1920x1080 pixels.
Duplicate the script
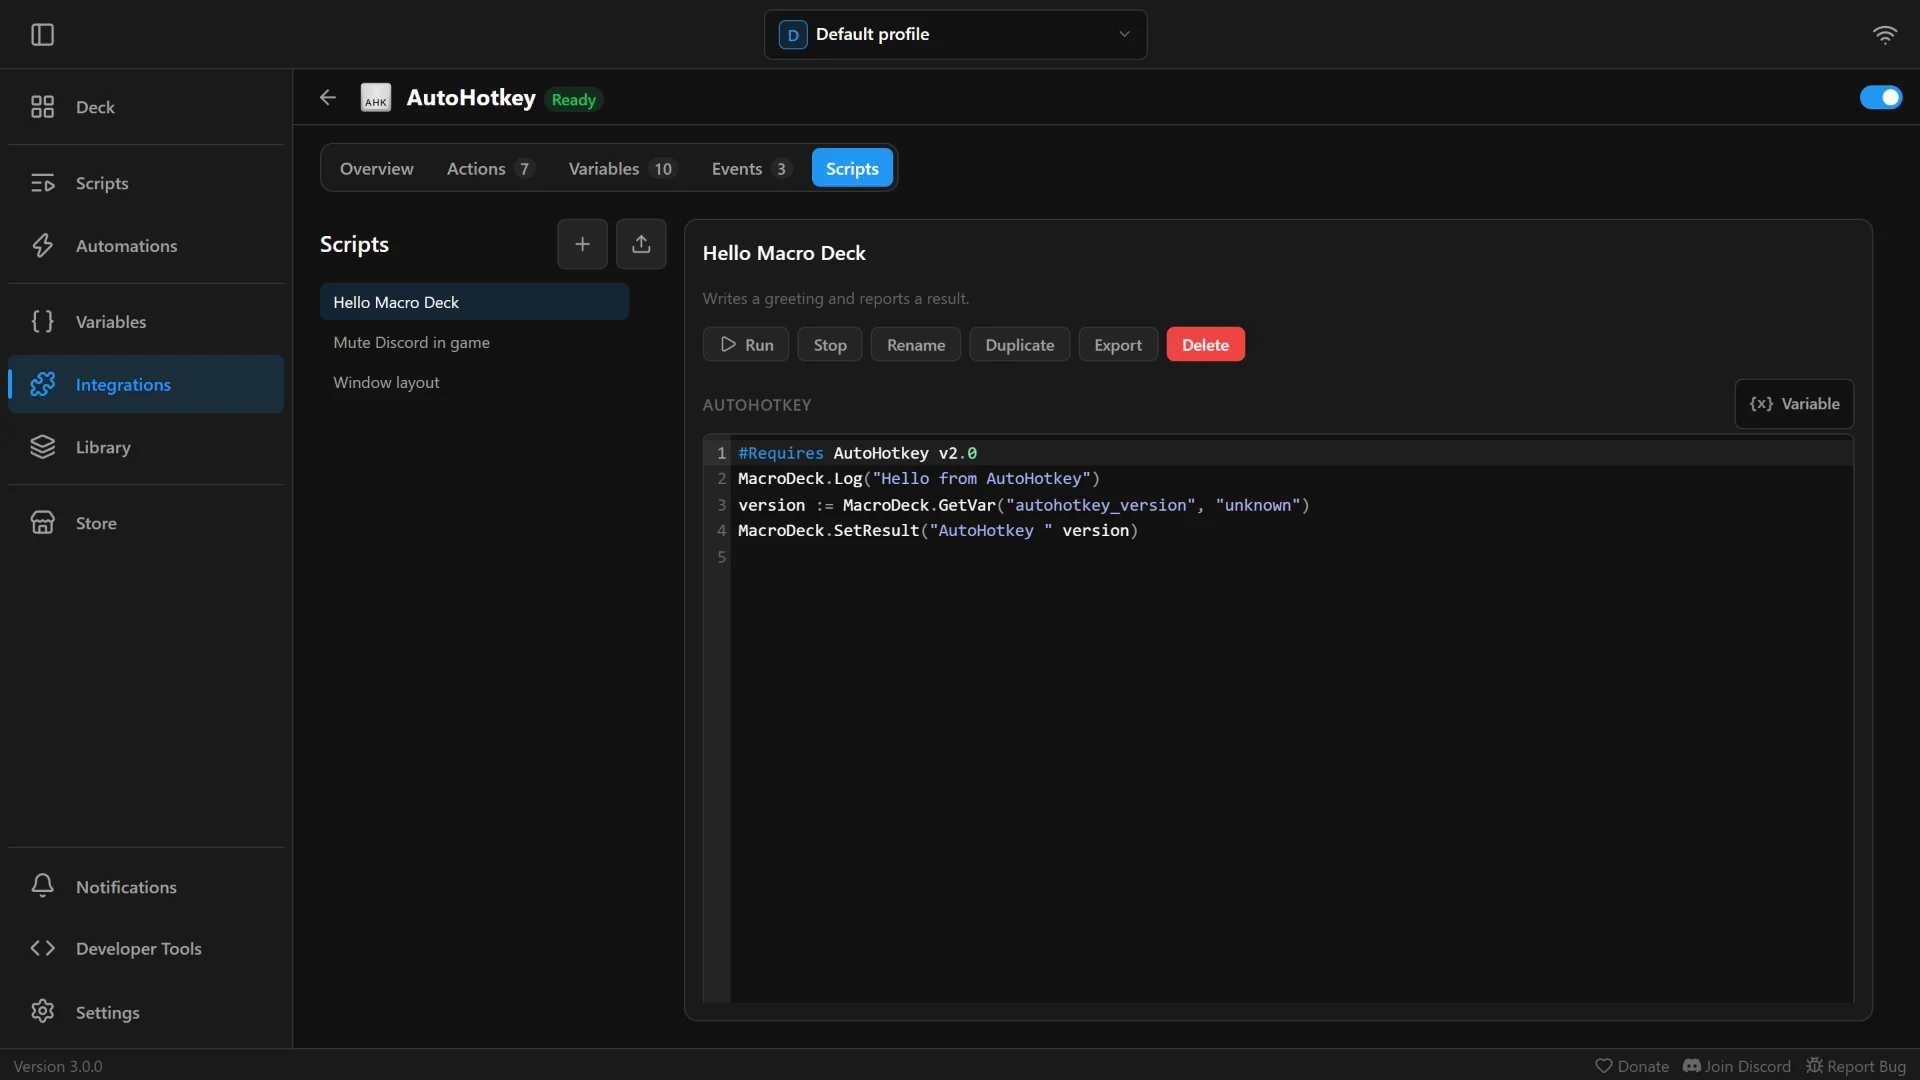1020,344
